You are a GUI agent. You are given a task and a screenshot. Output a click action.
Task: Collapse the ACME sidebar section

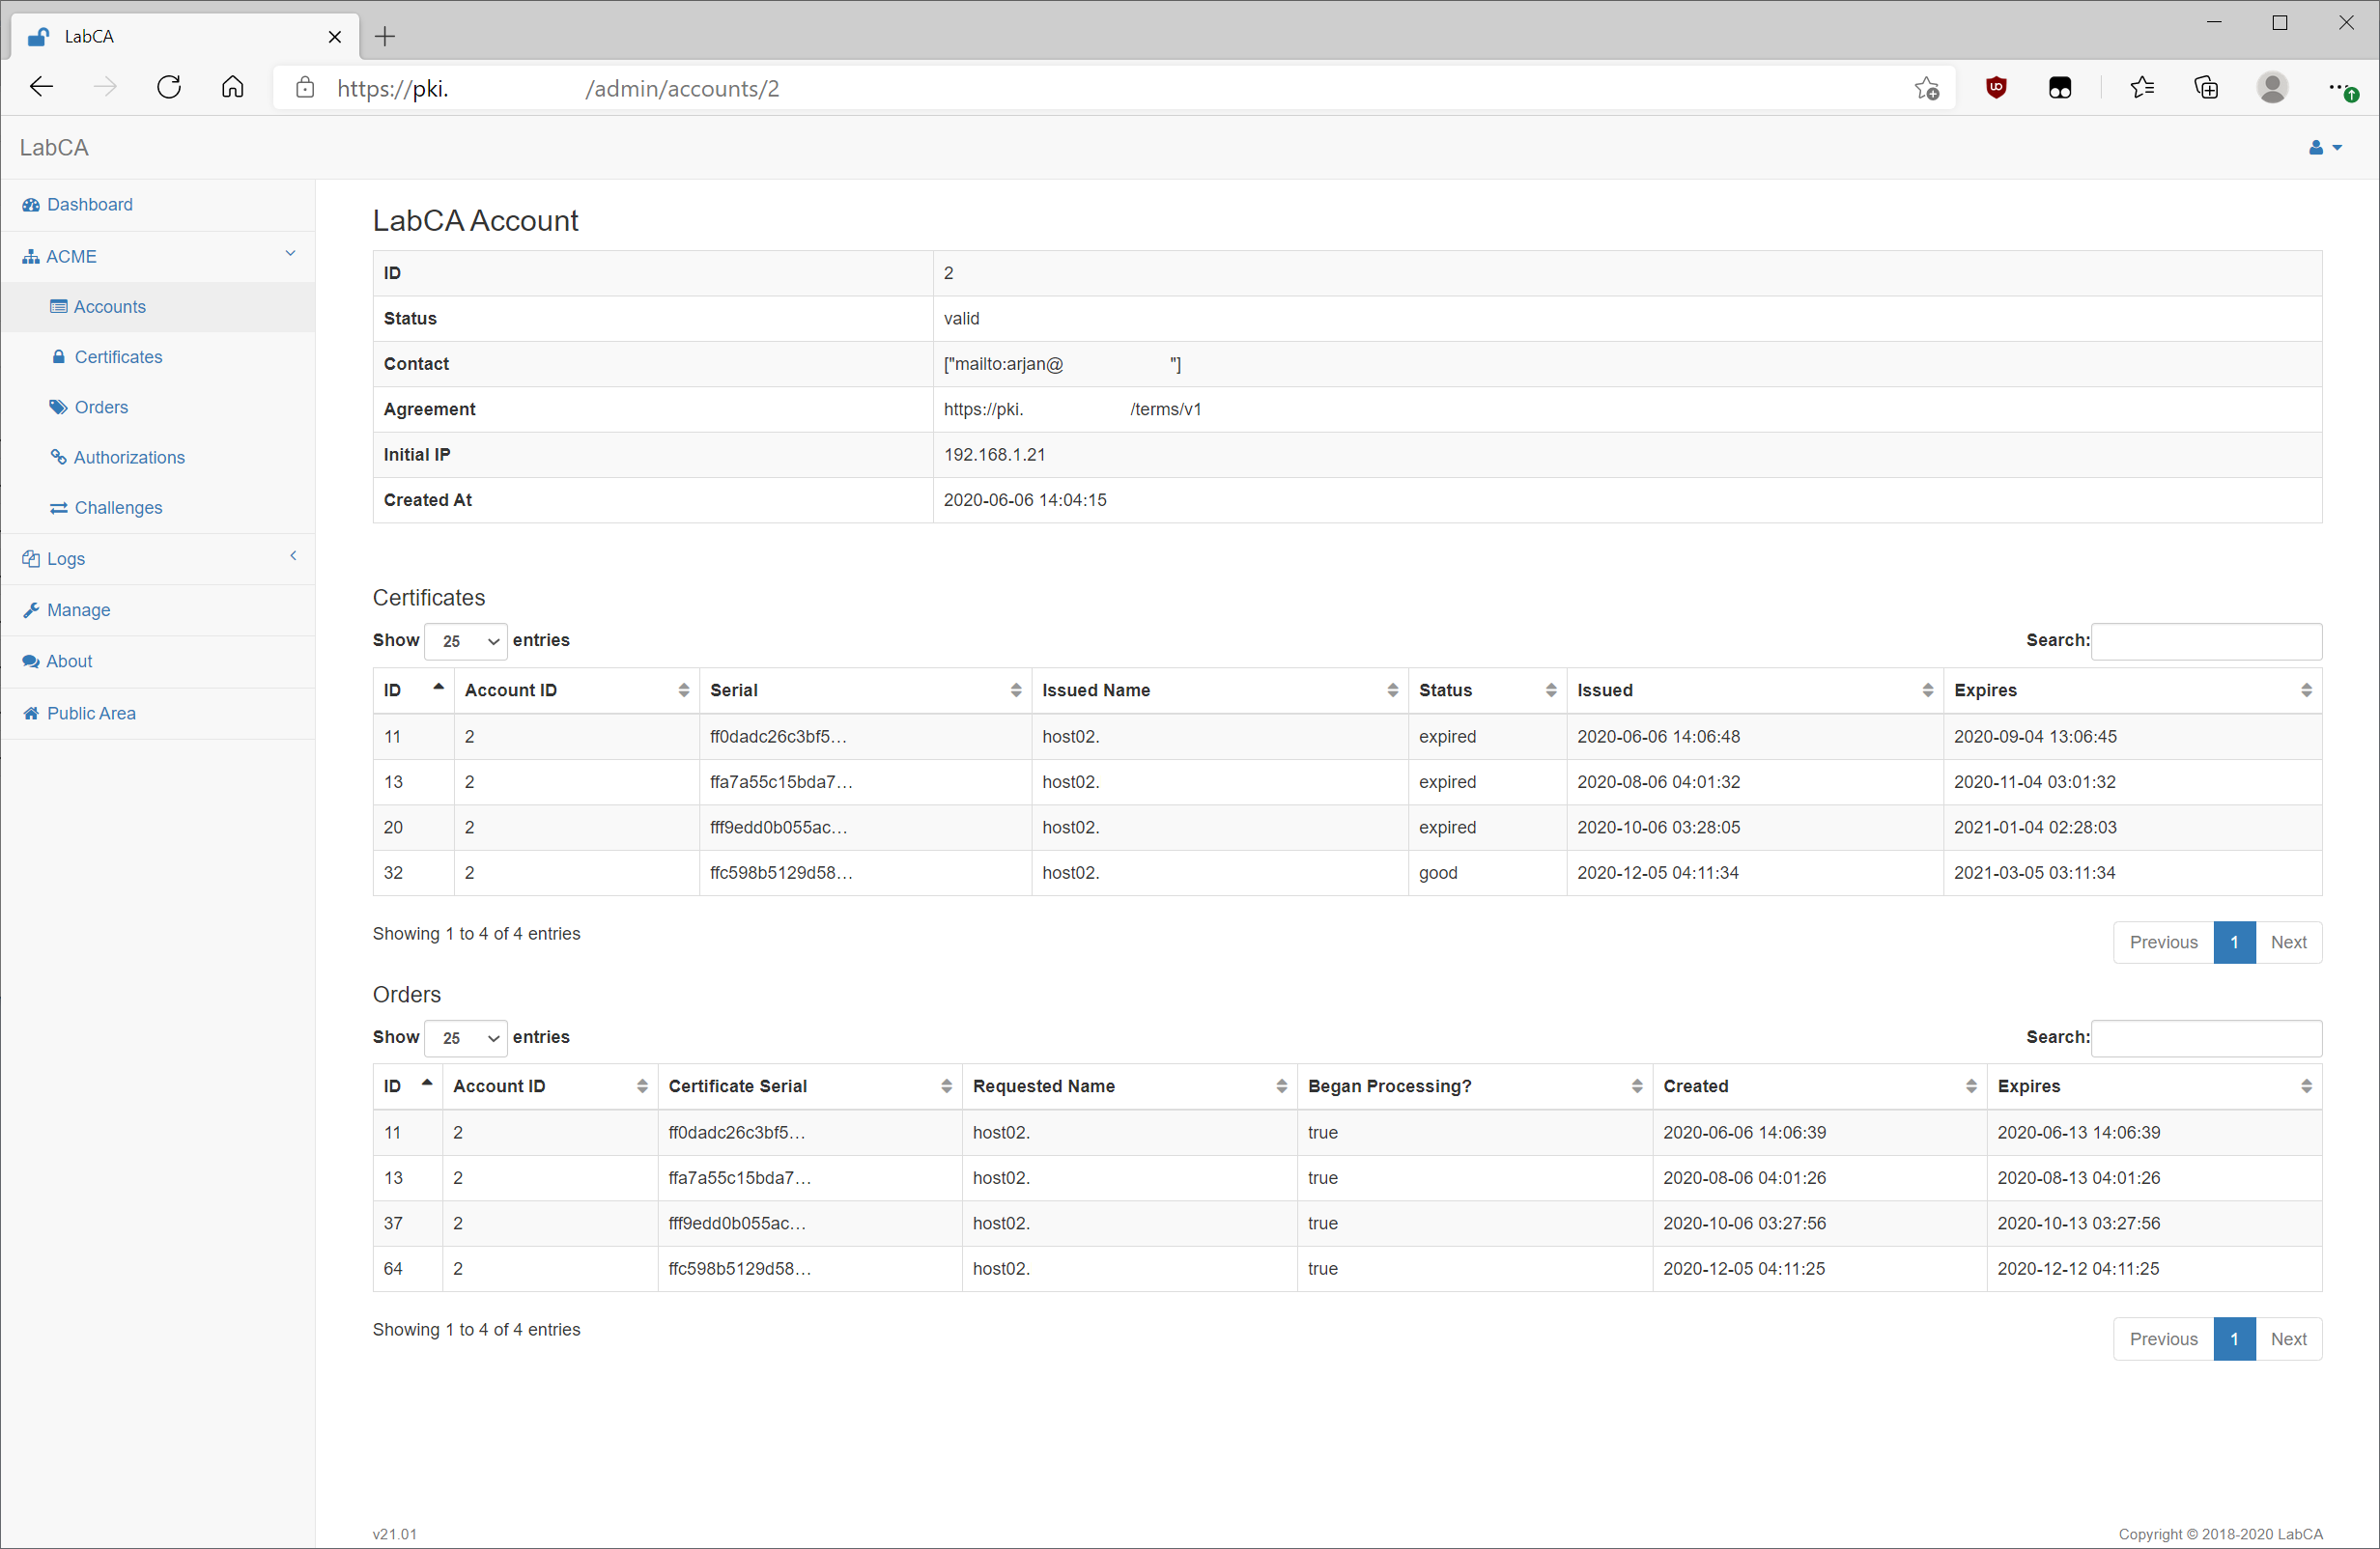[290, 254]
